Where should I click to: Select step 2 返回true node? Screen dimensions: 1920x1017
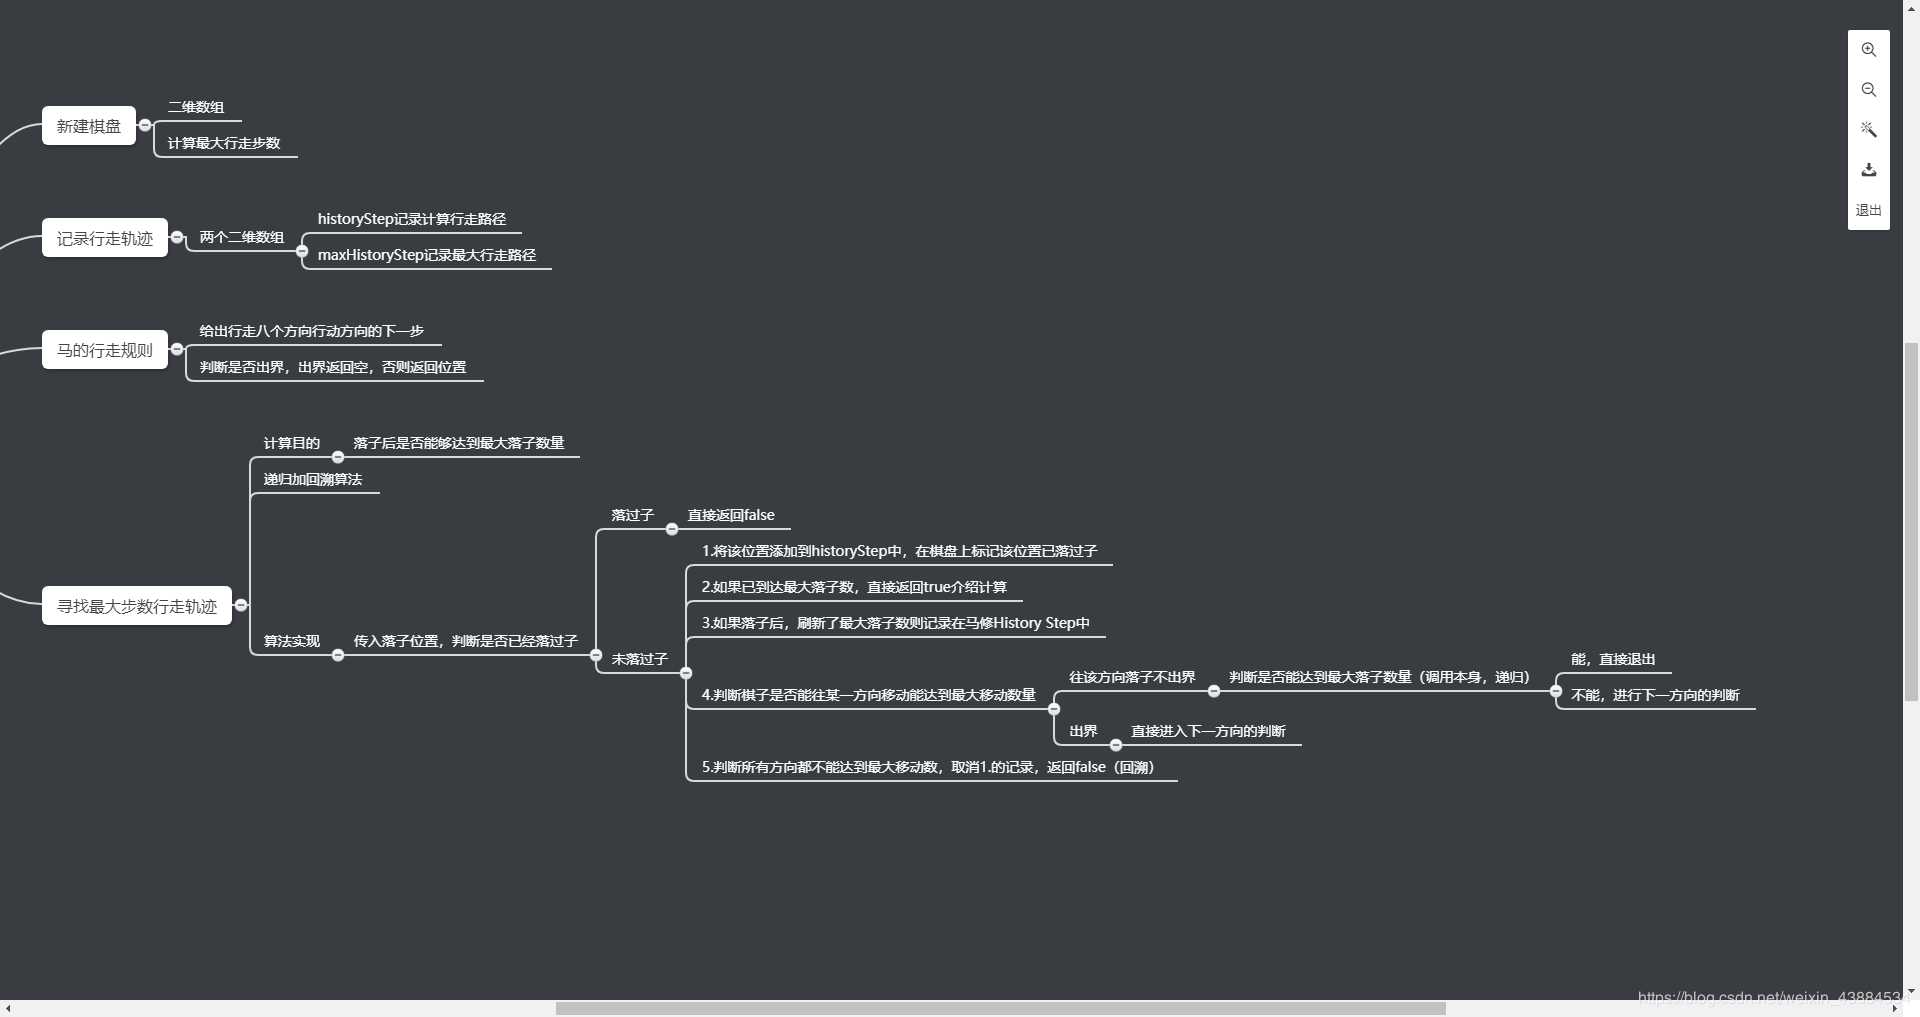coord(854,587)
